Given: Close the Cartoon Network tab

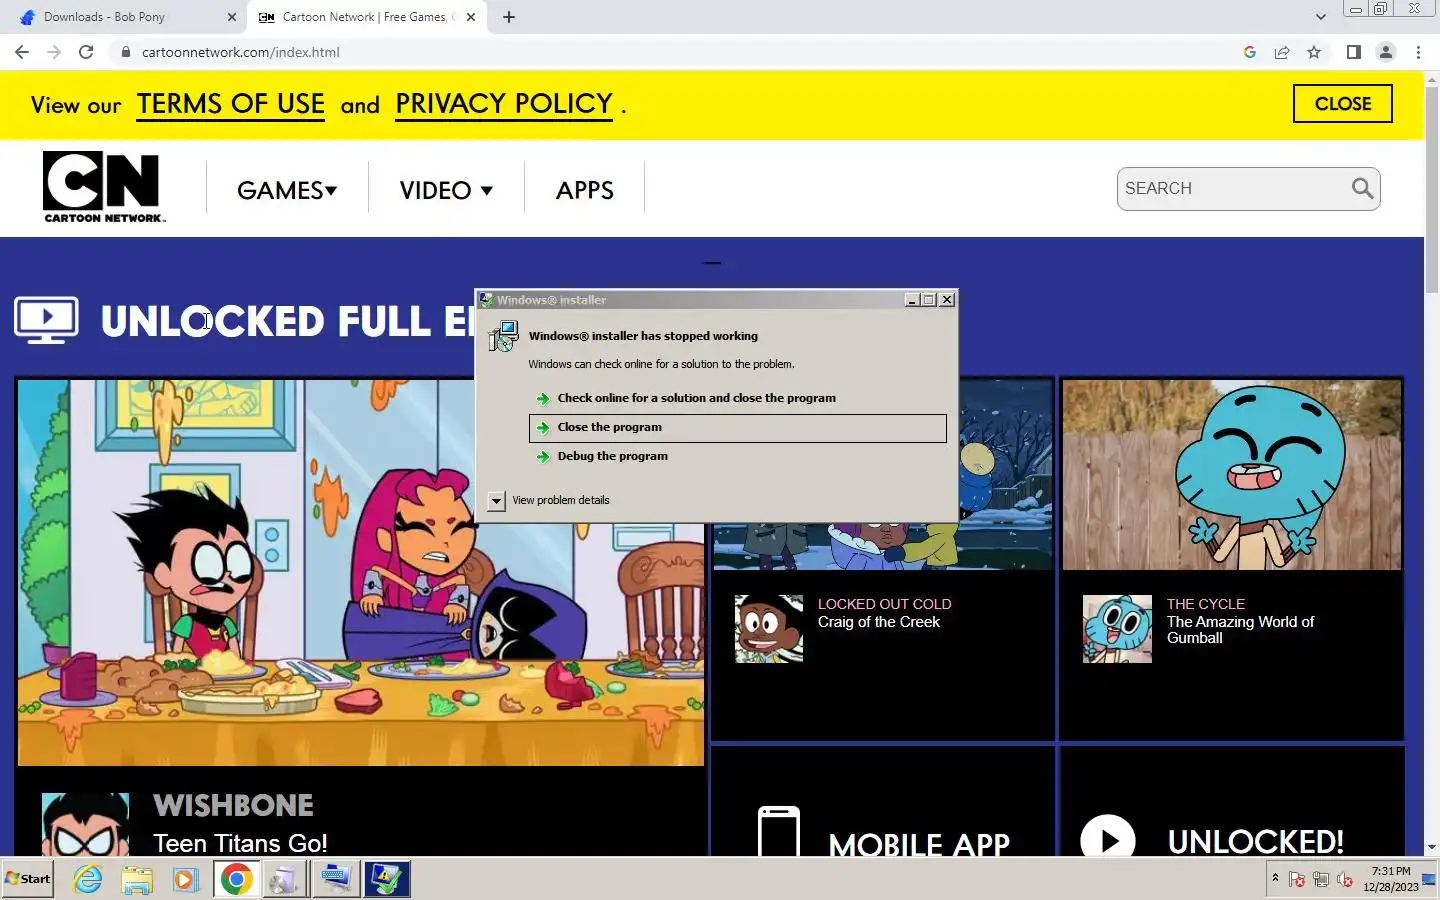Looking at the screenshot, I should pyautogui.click(x=471, y=17).
